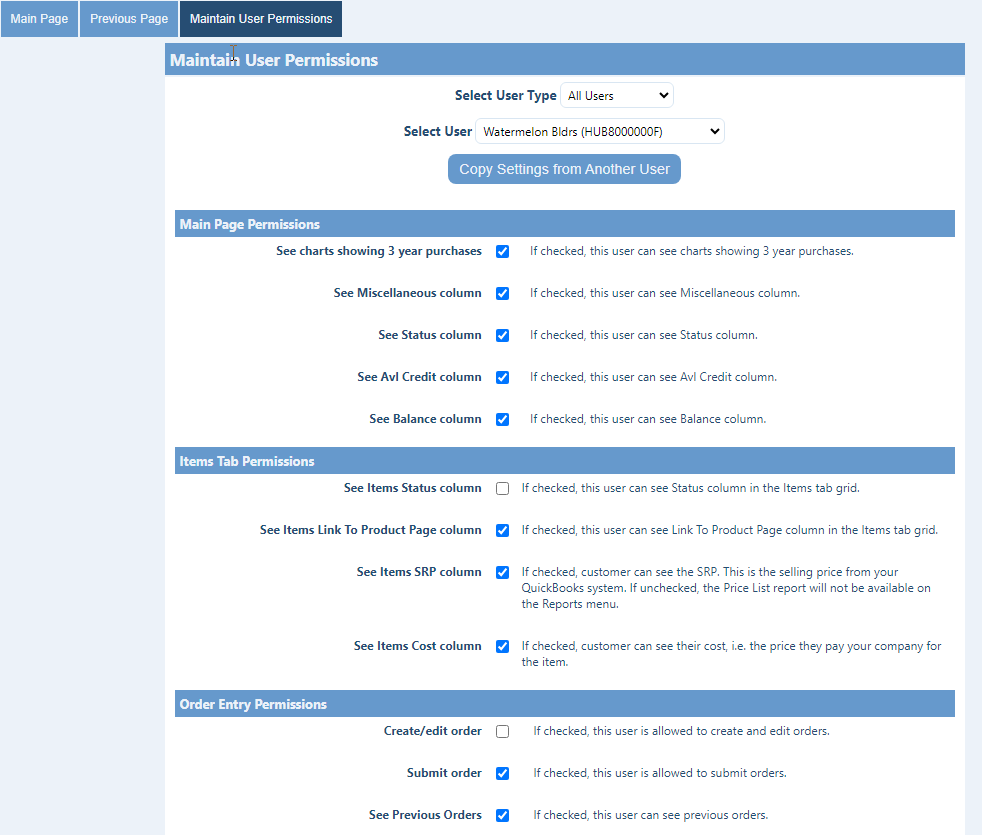Disable the See Status column checkbox
The width and height of the screenshot is (982, 835).
point(503,336)
